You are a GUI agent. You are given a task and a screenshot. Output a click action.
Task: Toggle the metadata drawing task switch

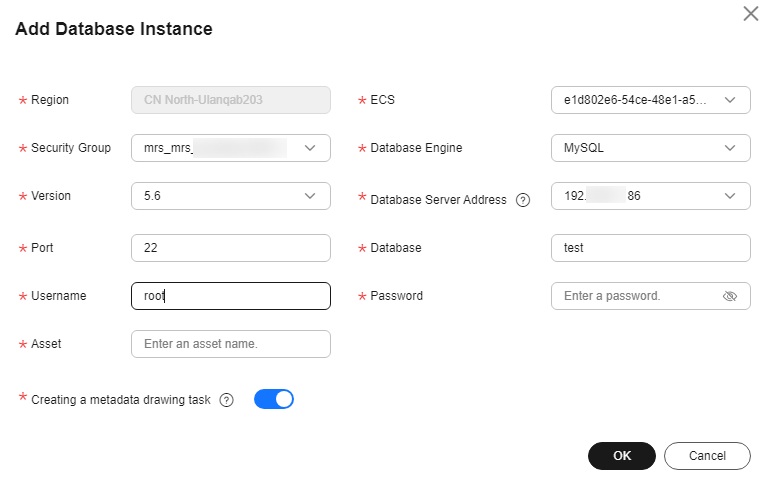(274, 399)
